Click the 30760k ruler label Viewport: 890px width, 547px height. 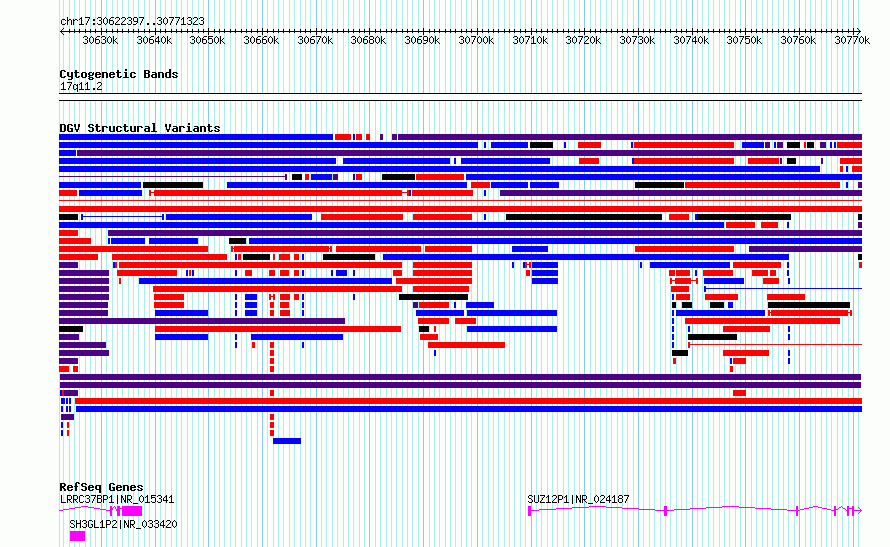click(x=799, y=40)
